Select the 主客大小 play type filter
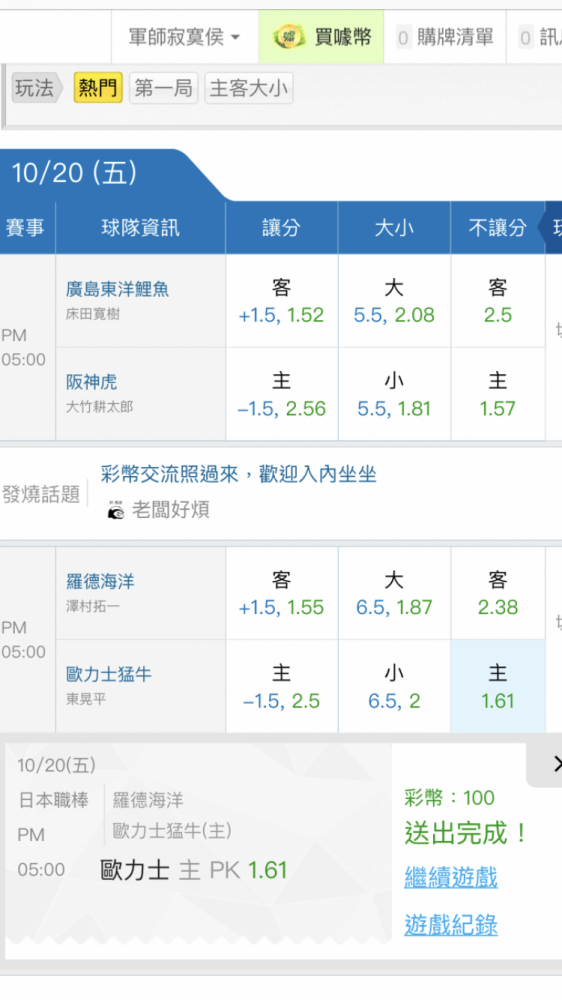The image size is (562, 1000). click(249, 87)
